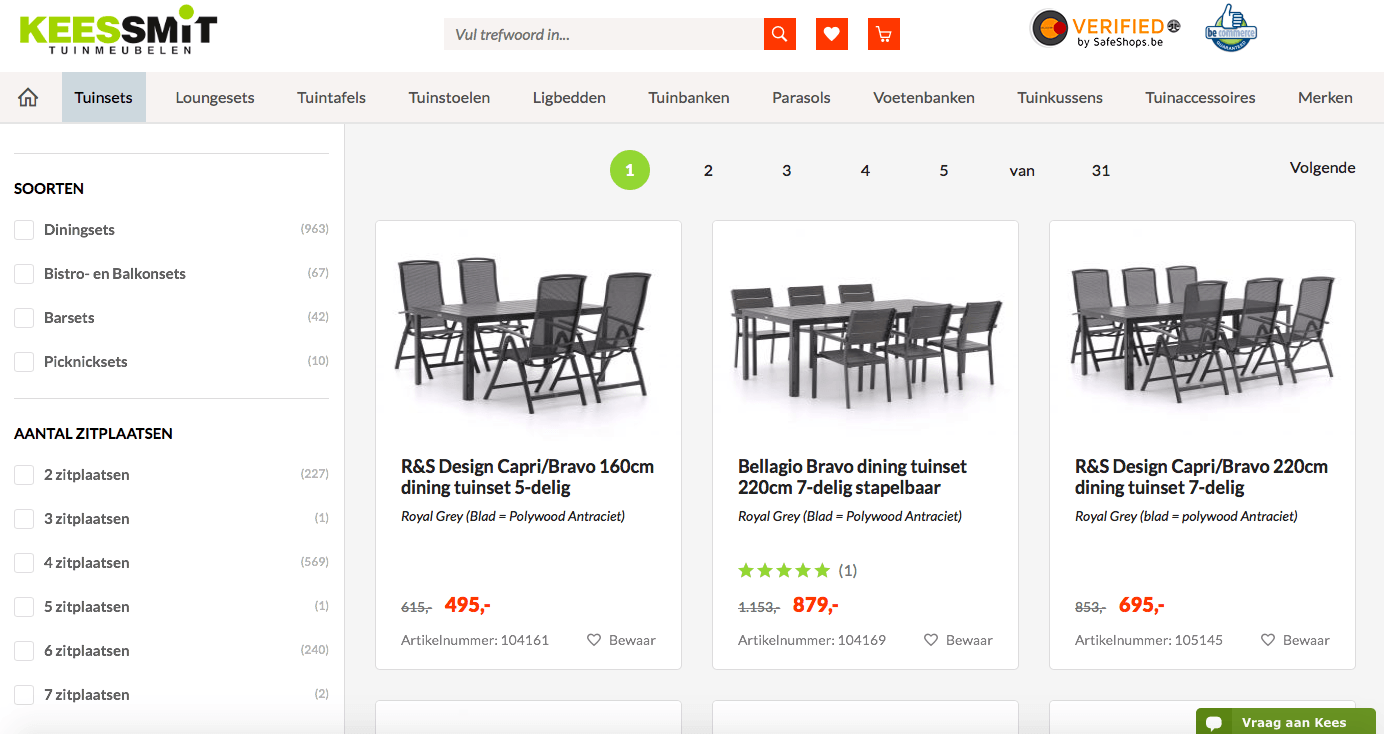The height and width of the screenshot is (734, 1384).
Task: Click the 879,- sale price
Action: [x=815, y=605]
